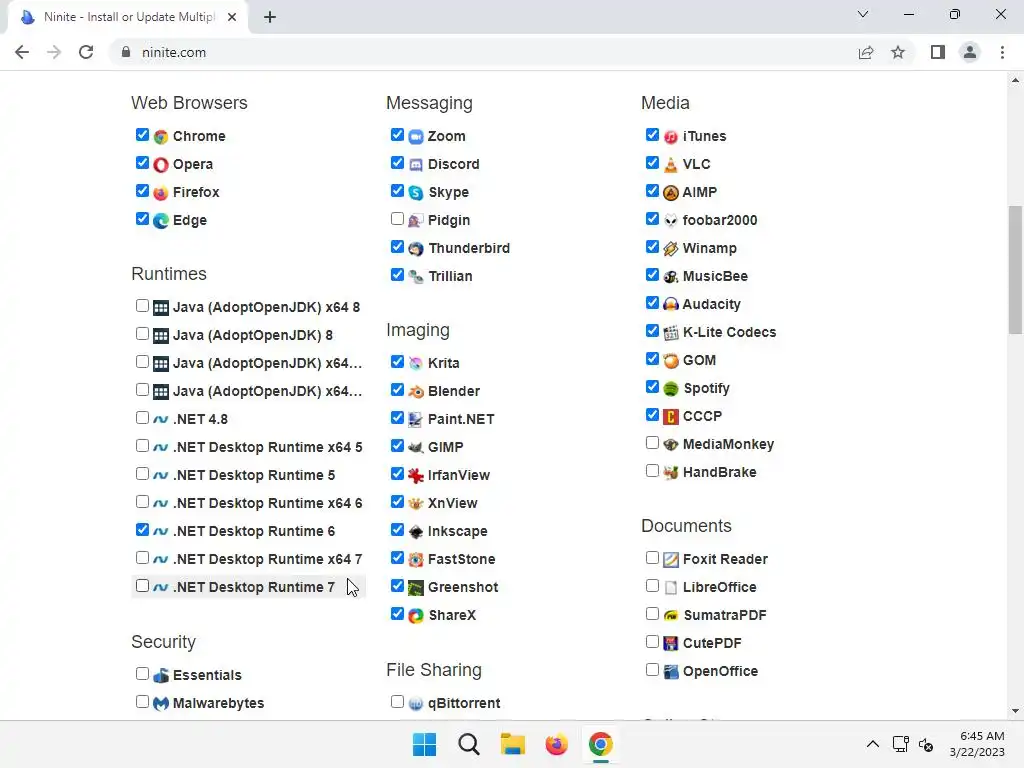
Task: Click the Opera logo icon
Action: click(x=161, y=165)
